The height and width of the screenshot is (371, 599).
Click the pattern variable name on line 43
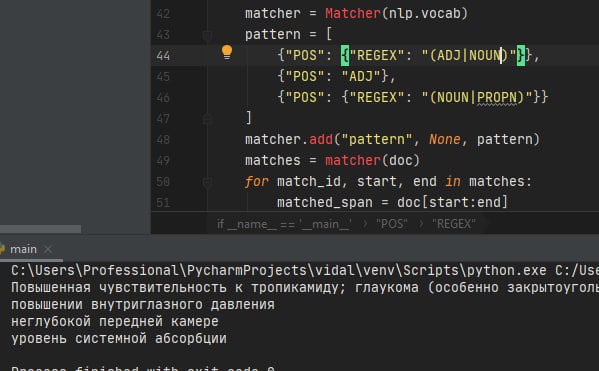(x=273, y=35)
